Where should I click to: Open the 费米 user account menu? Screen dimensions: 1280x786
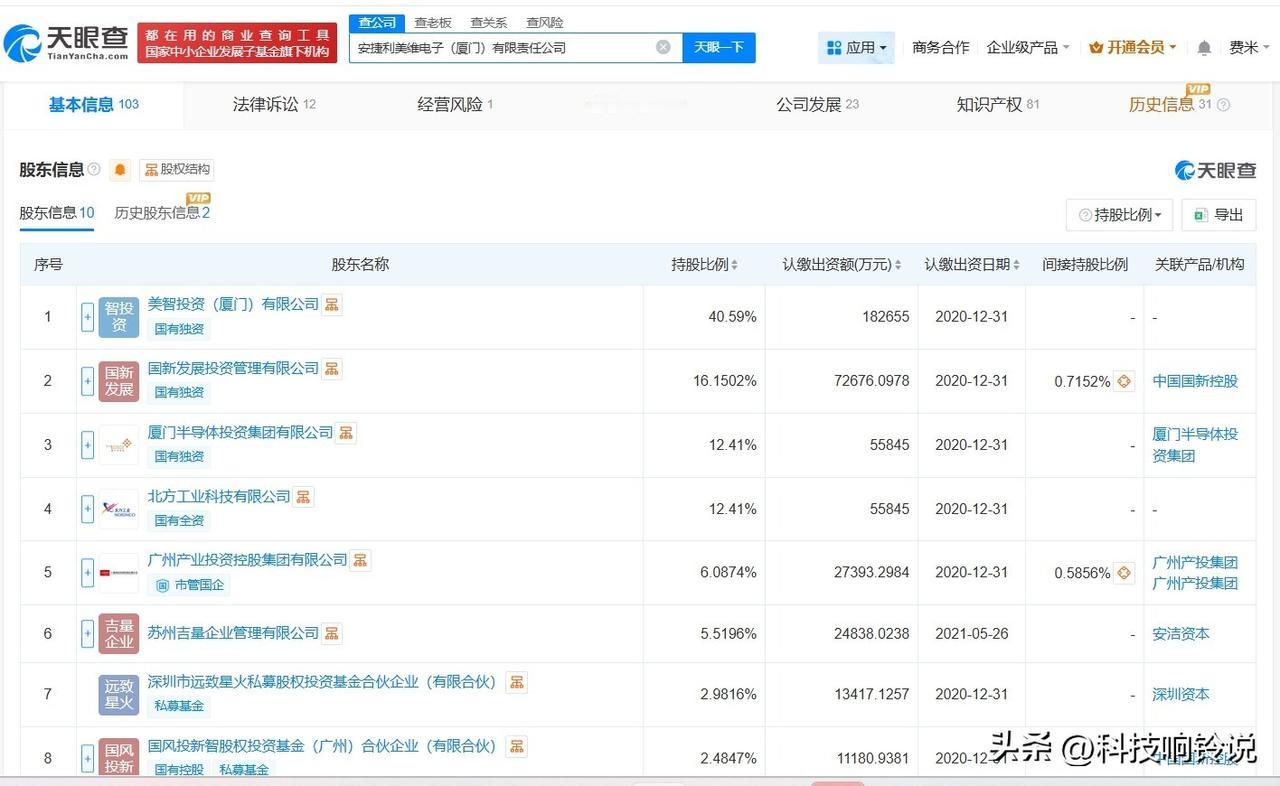1250,47
